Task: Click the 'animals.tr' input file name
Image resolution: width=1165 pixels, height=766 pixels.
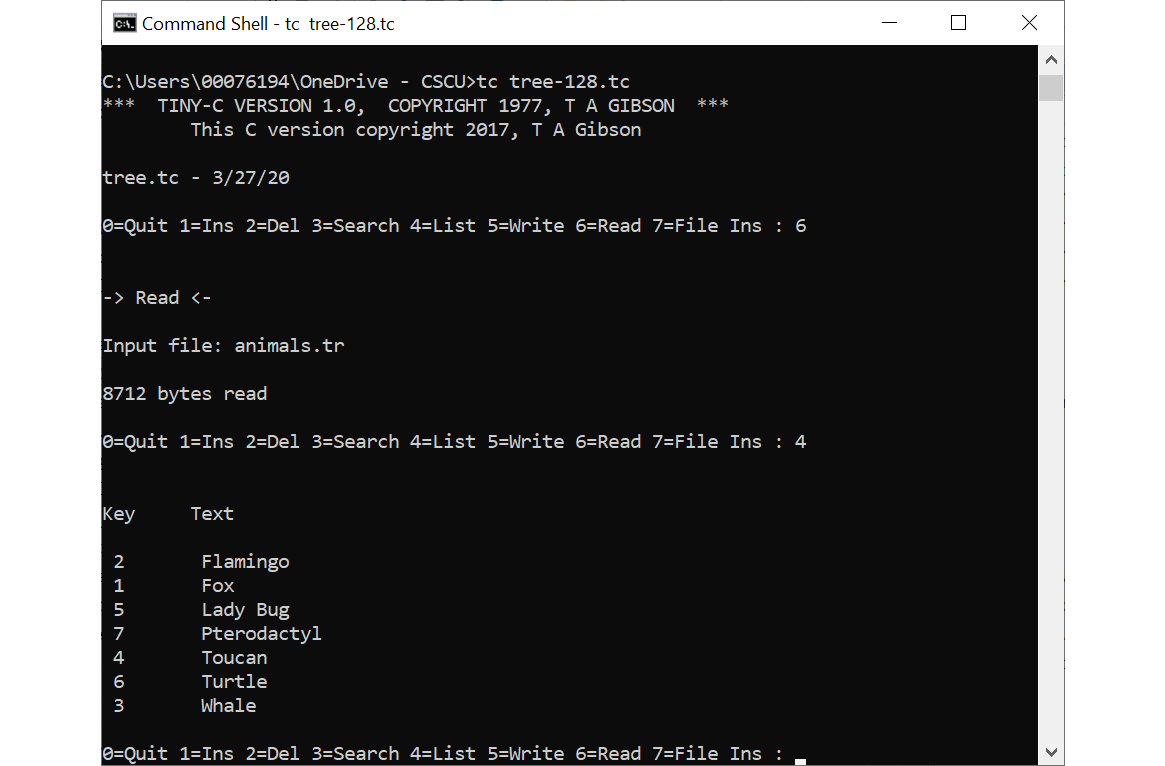Action: point(290,346)
